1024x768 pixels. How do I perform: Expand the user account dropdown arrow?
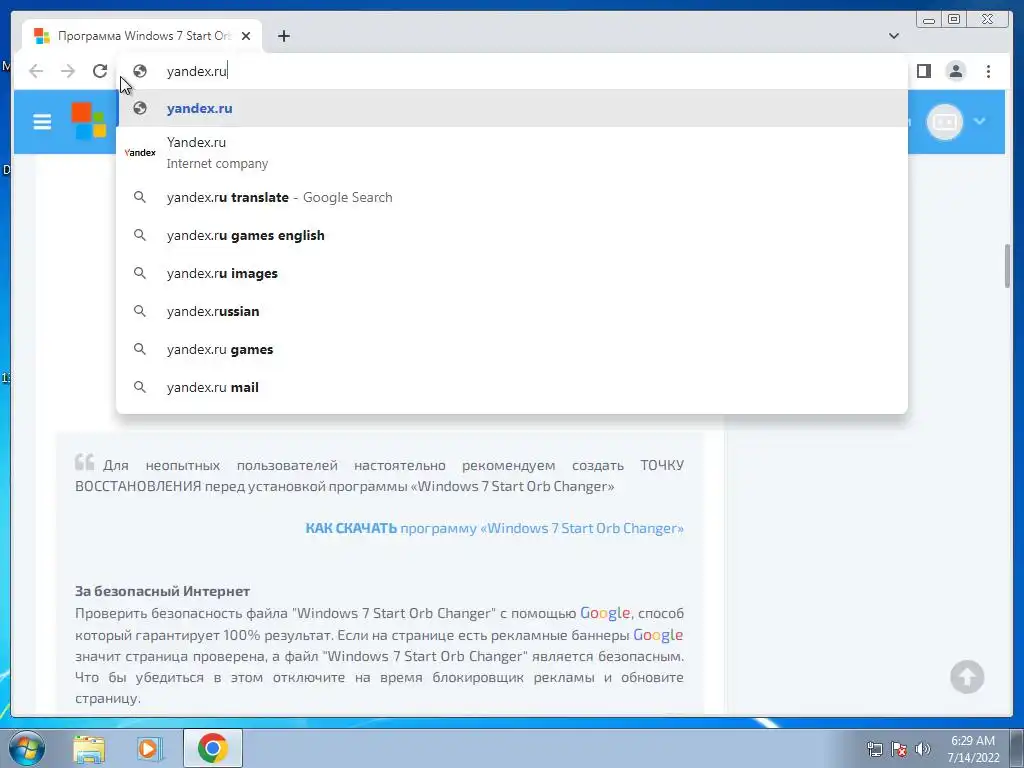click(x=980, y=121)
